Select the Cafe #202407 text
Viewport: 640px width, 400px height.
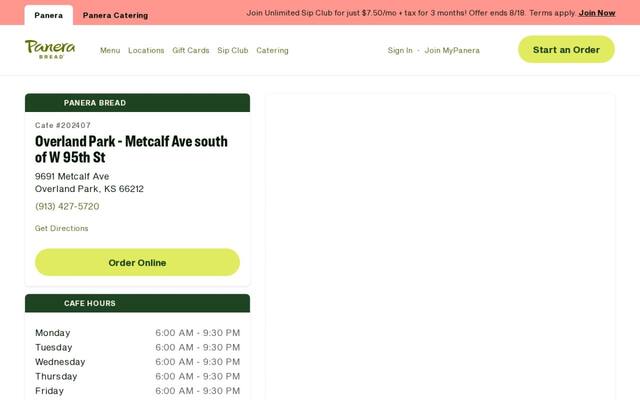click(63, 125)
